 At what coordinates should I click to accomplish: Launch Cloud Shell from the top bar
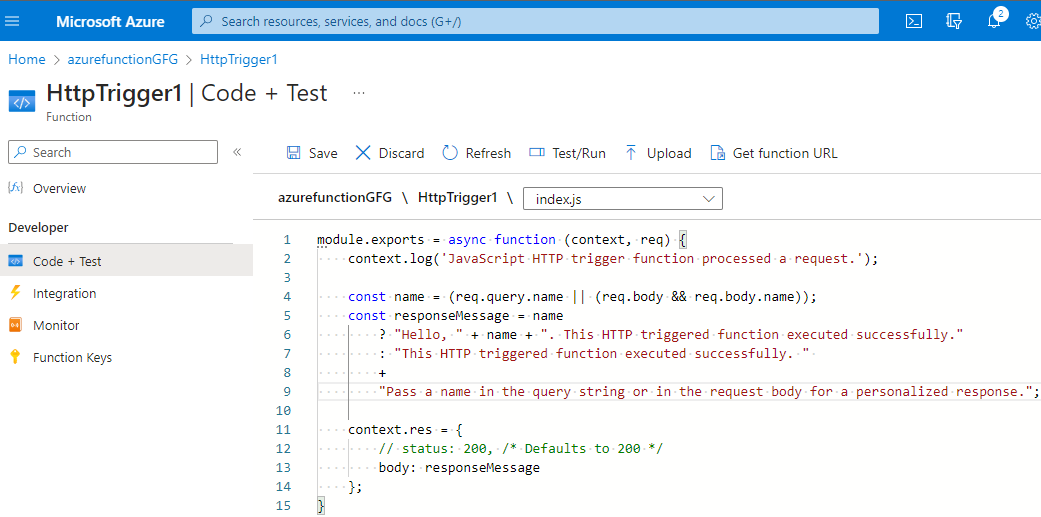[x=913, y=21]
